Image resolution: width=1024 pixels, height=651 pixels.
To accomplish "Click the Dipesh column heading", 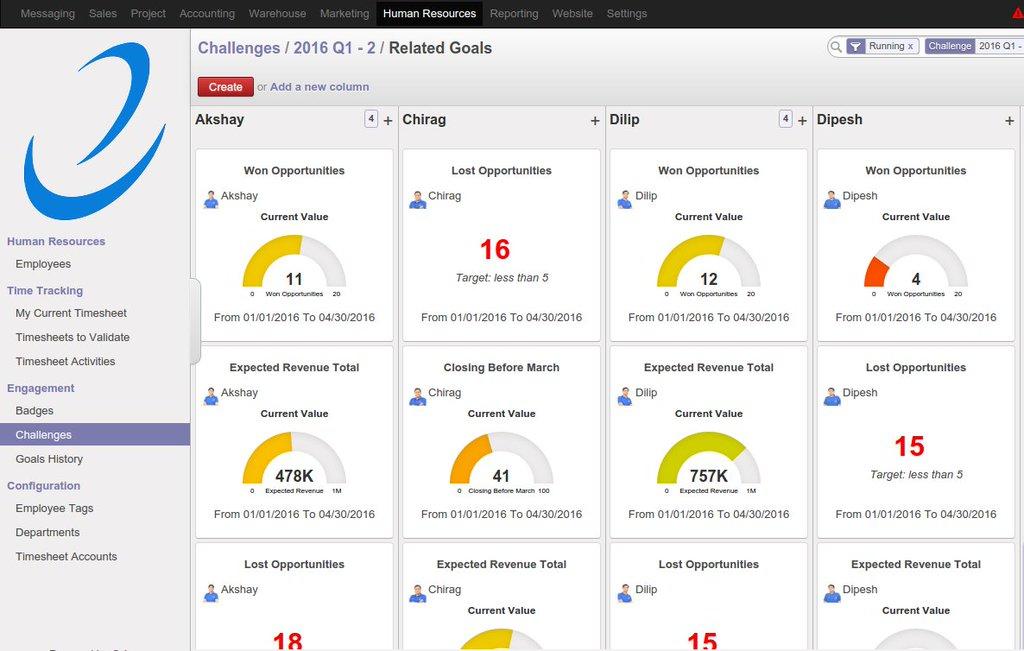I will (840, 119).
